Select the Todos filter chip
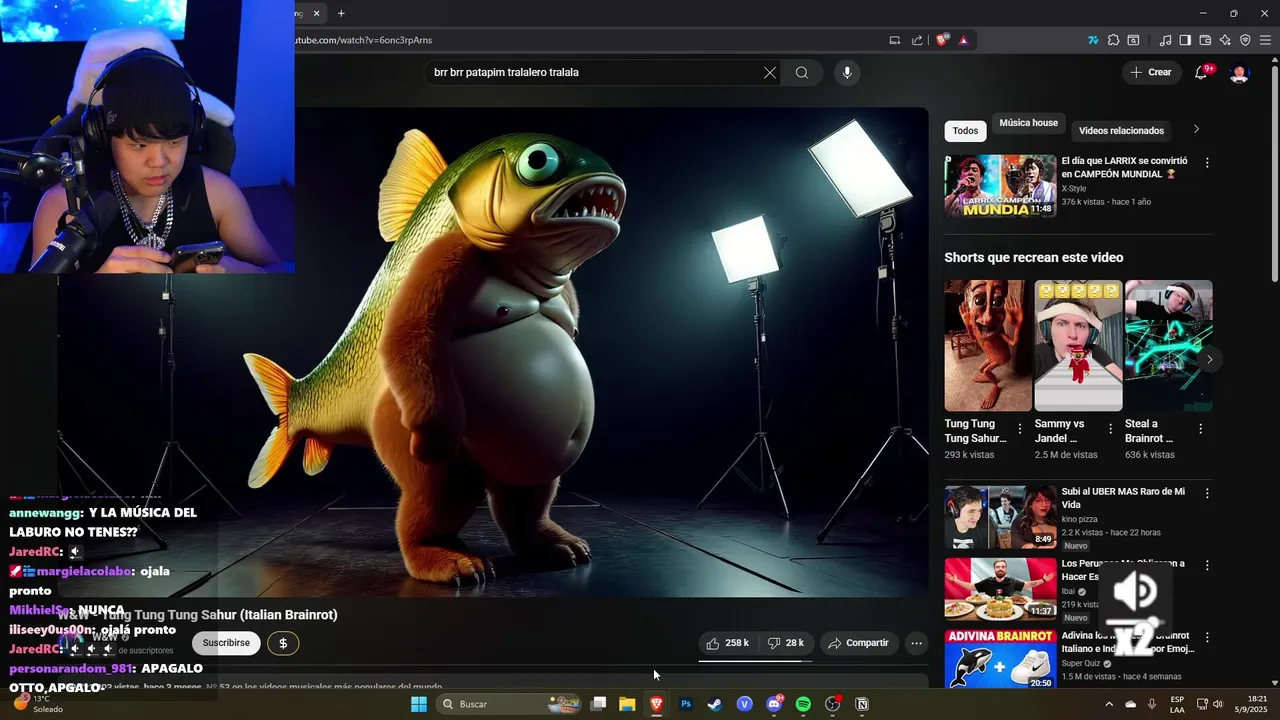 (965, 131)
